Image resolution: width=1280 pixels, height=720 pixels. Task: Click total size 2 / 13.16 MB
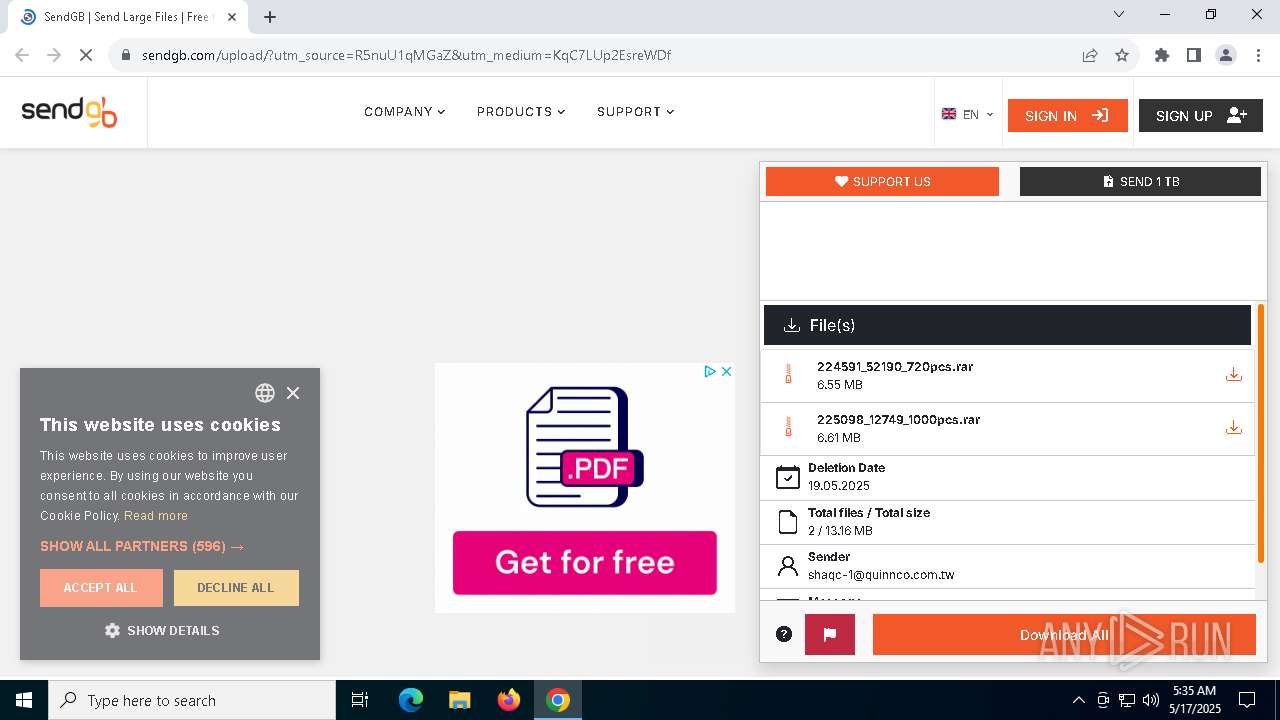coord(840,531)
